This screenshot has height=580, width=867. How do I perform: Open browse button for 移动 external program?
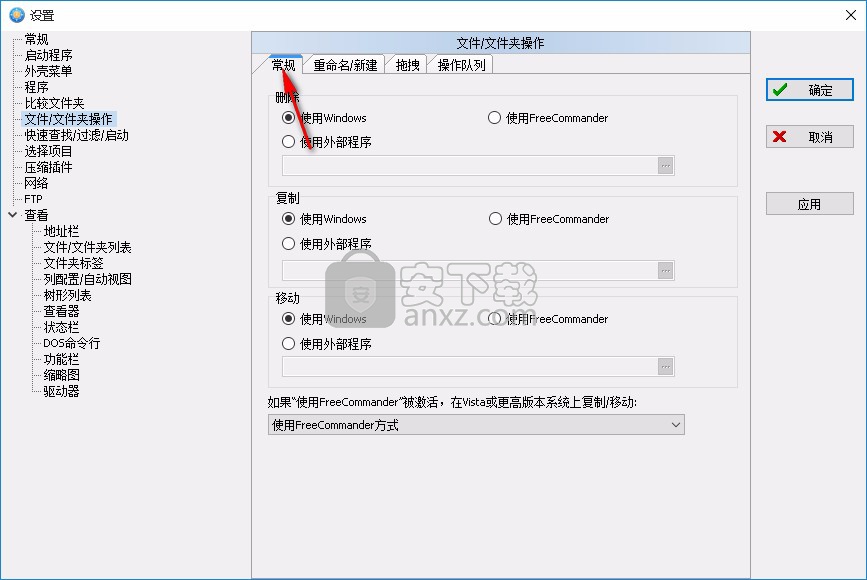coord(665,367)
